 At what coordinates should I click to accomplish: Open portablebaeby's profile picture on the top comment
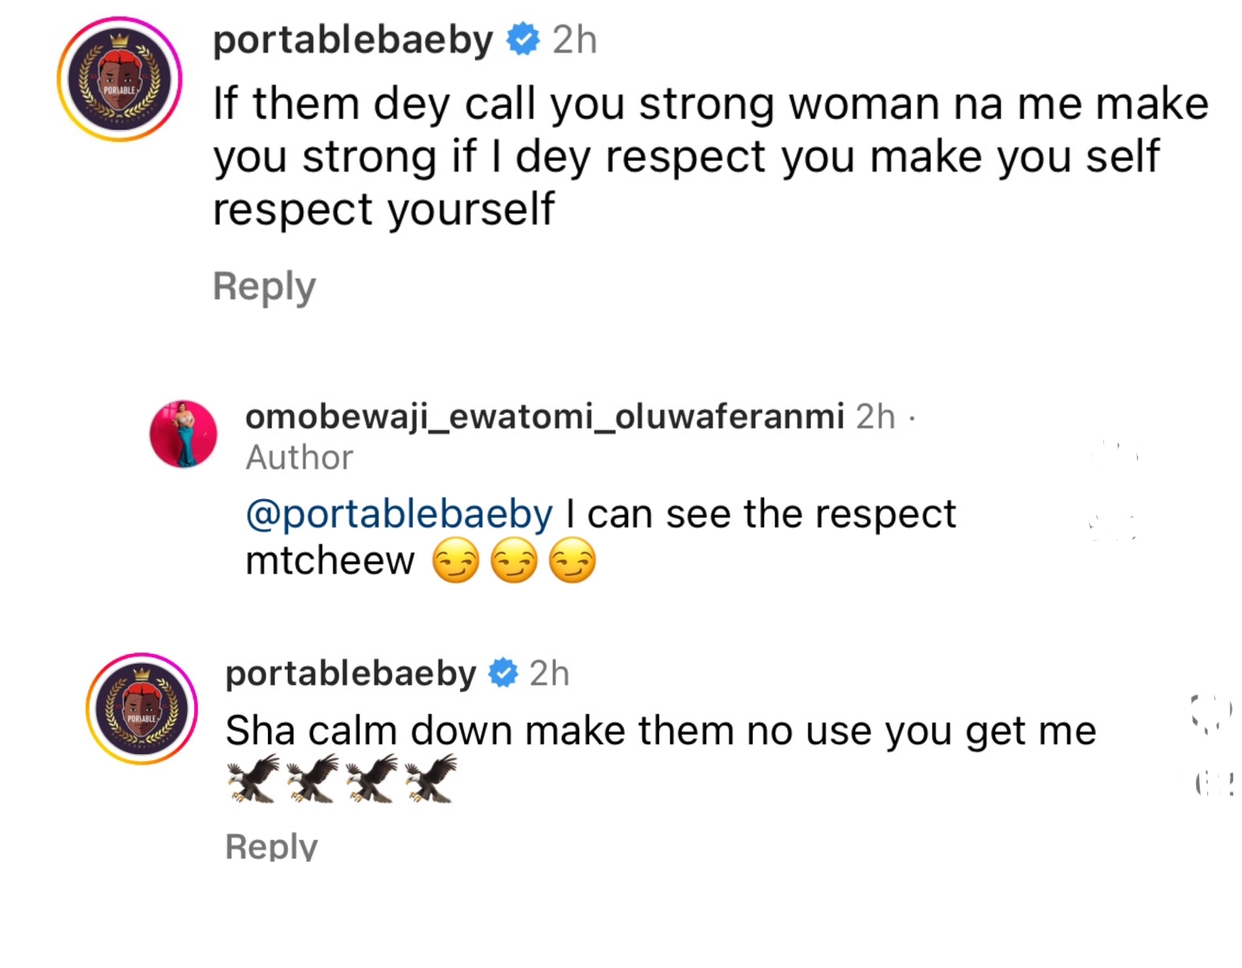click(x=120, y=79)
